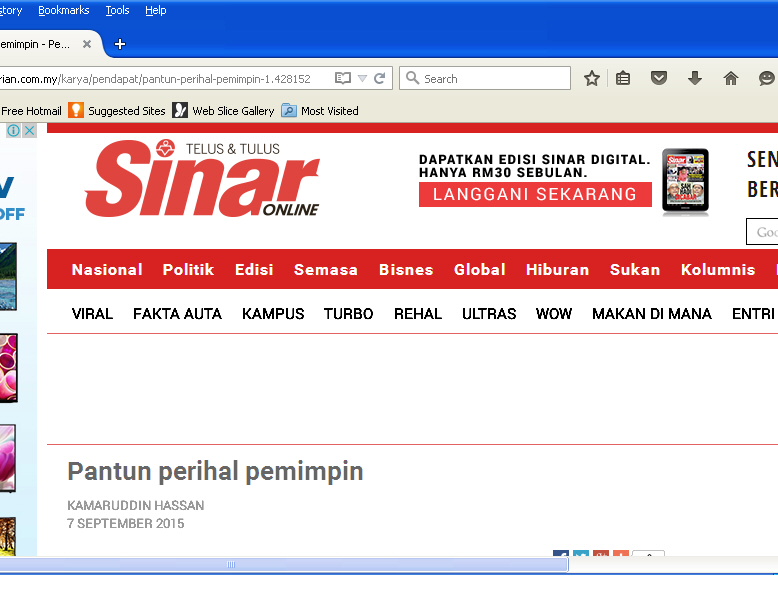The width and height of the screenshot is (778, 600).
Task: Go to KAMPUS submenu link
Action: (x=273, y=314)
